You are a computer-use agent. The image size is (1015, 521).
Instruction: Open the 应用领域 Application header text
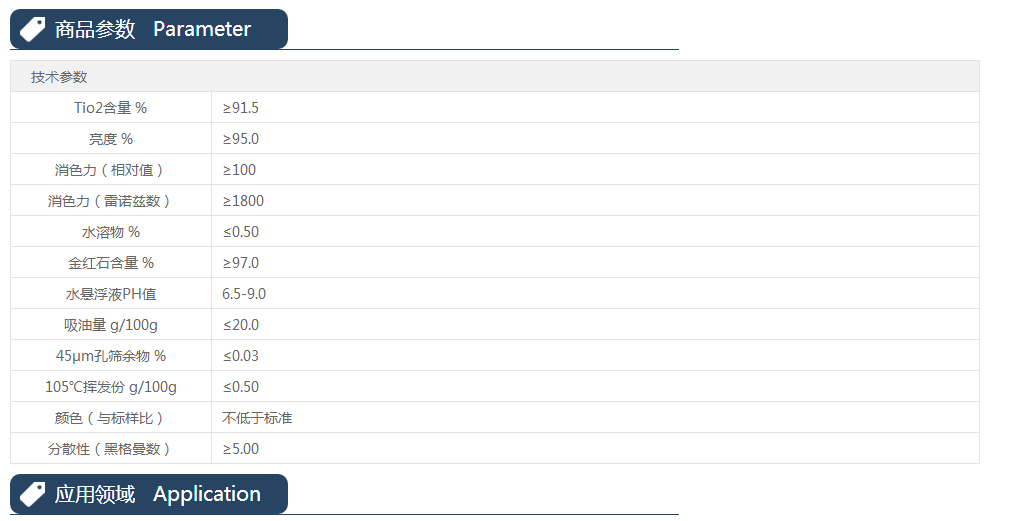[158, 494]
